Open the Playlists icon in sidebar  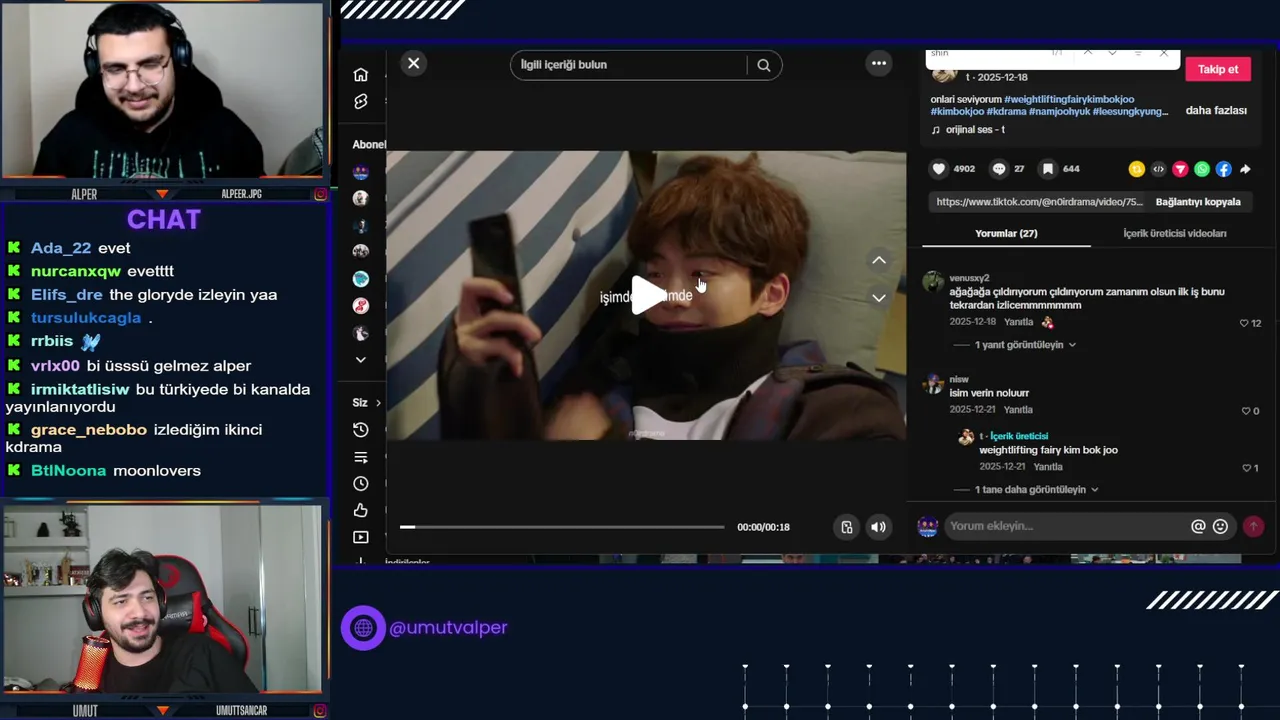pyautogui.click(x=361, y=457)
